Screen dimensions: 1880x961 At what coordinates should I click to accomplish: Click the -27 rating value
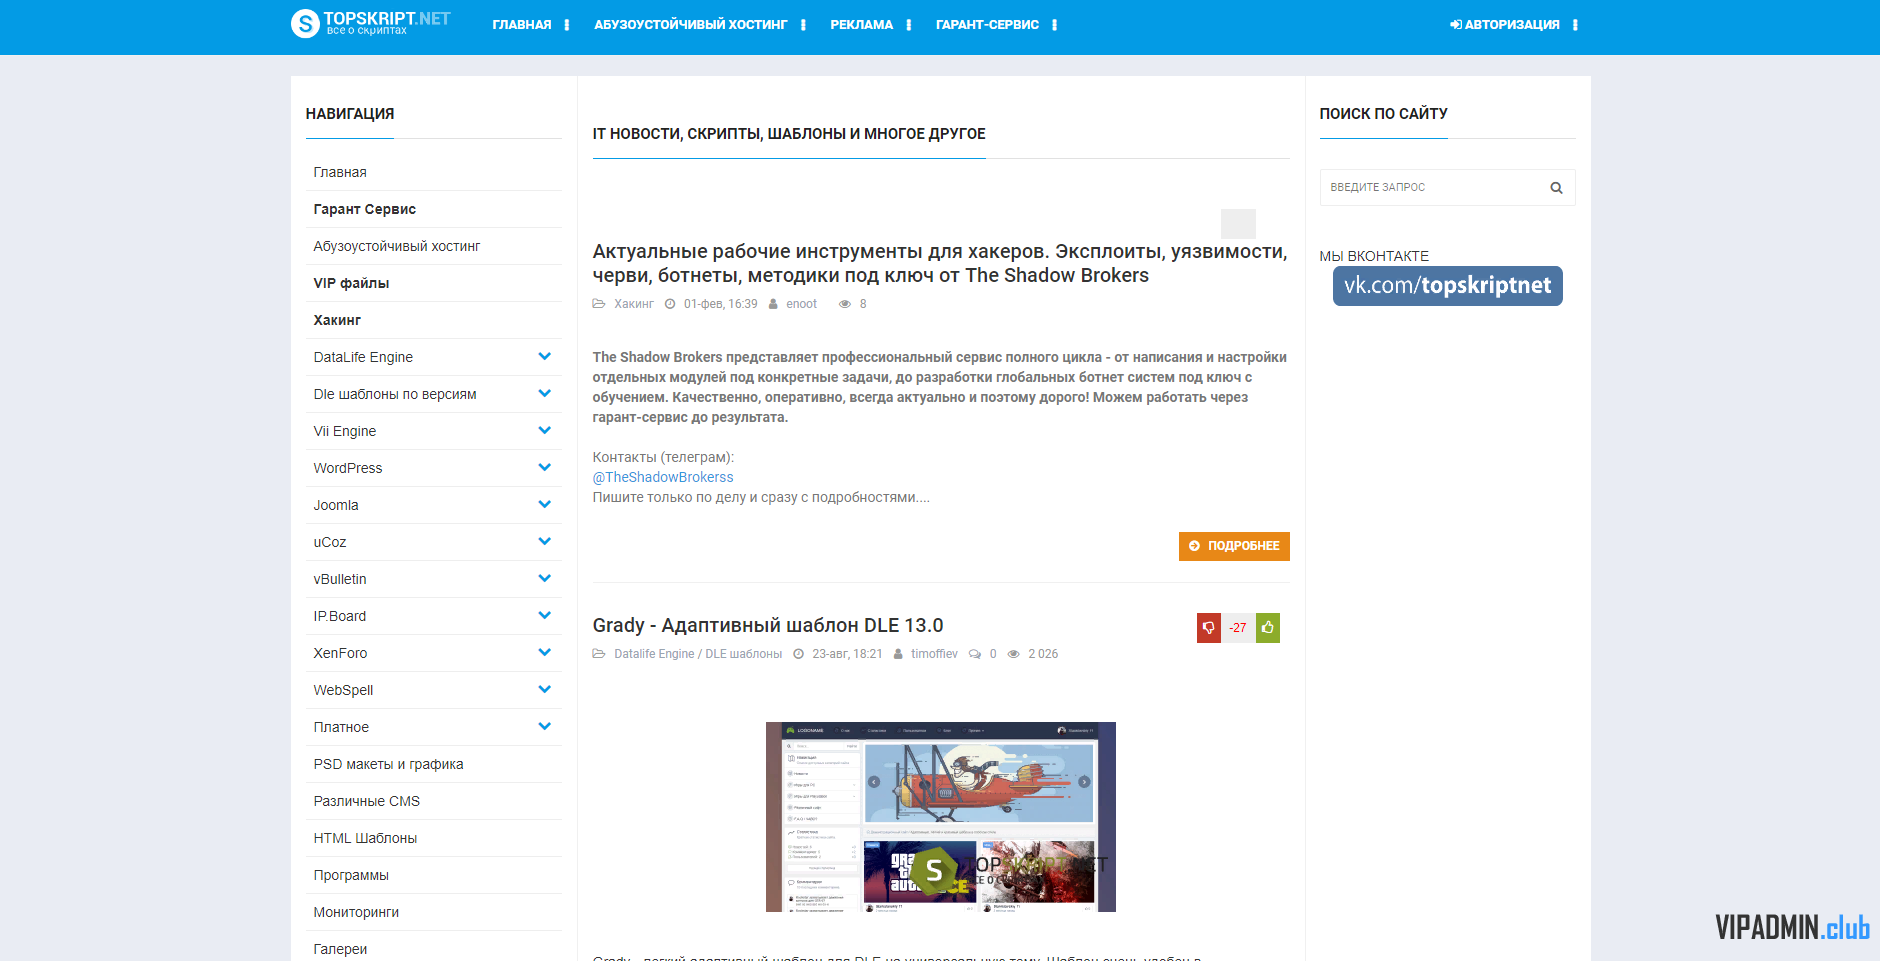pos(1238,628)
